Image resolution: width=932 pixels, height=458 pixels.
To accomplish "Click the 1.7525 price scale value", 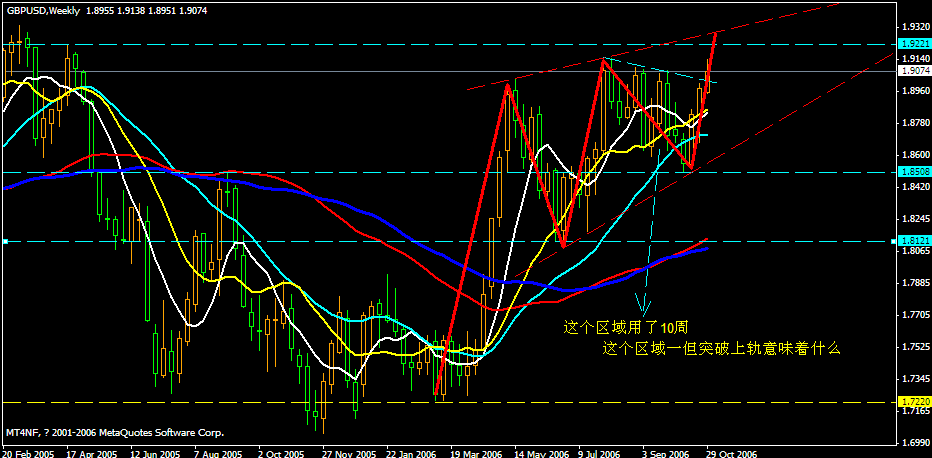I will coord(914,348).
